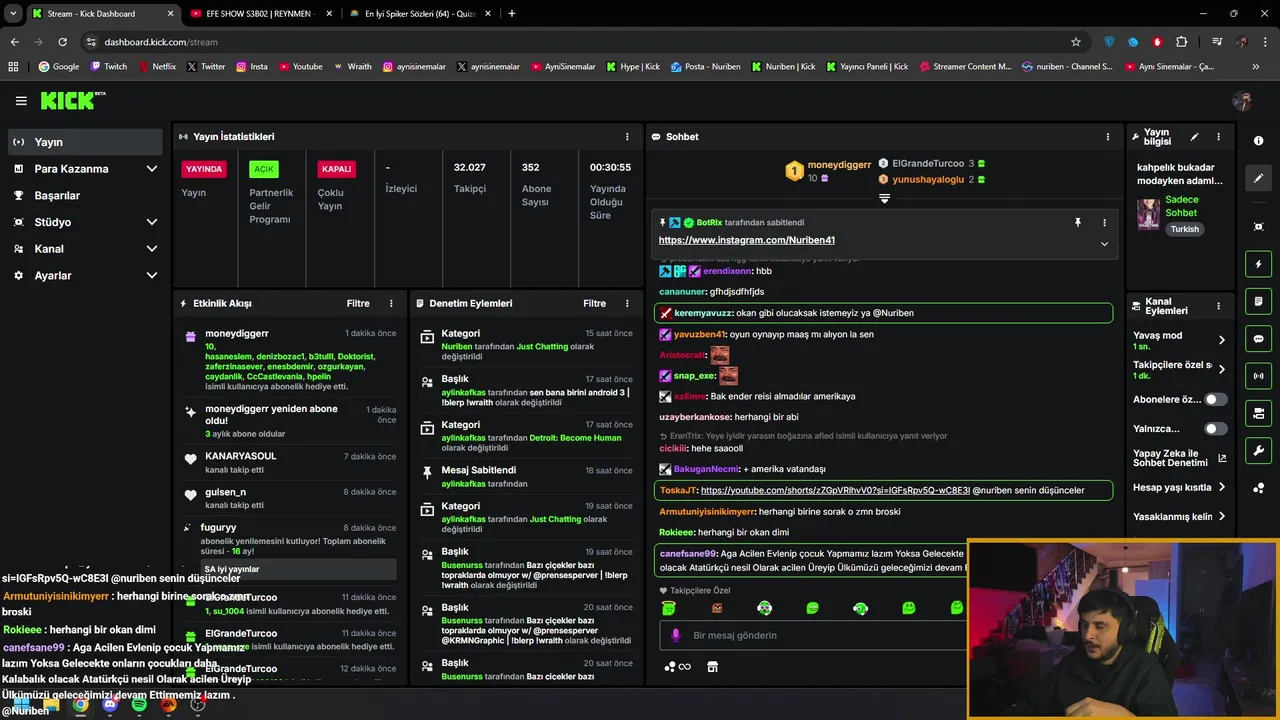Toggle the Yalnızca... chat switch

[1215, 429]
